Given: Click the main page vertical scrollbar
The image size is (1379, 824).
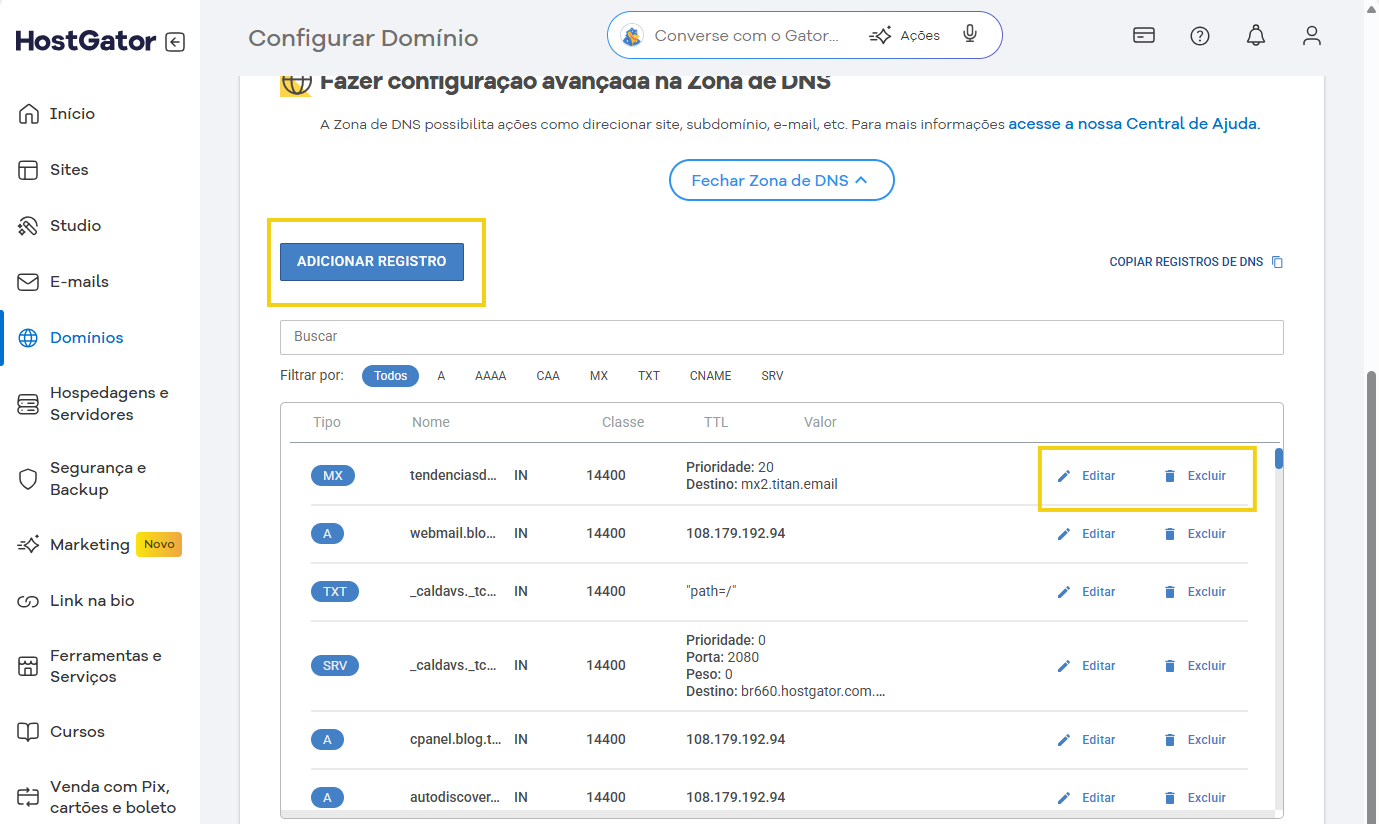Looking at the screenshot, I should [1372, 596].
